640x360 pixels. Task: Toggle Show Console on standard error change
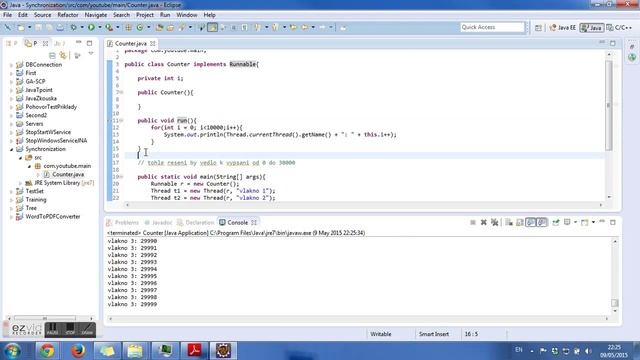(x=542, y=222)
